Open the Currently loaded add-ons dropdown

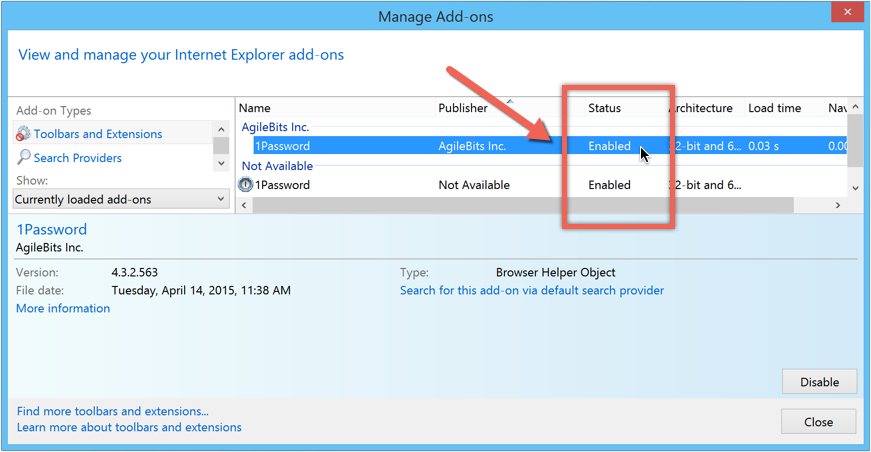[121, 199]
